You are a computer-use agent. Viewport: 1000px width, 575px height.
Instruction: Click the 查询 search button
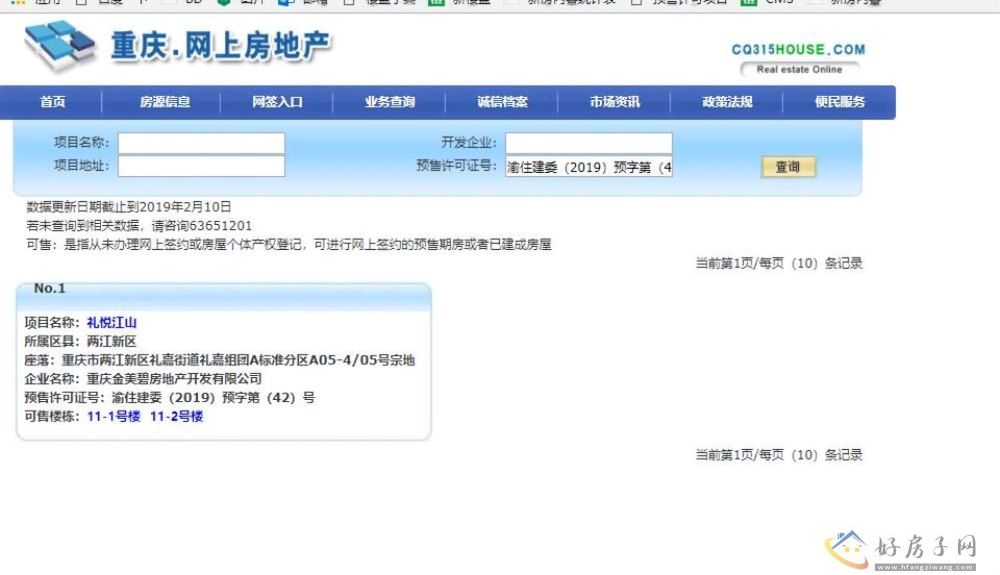788,167
